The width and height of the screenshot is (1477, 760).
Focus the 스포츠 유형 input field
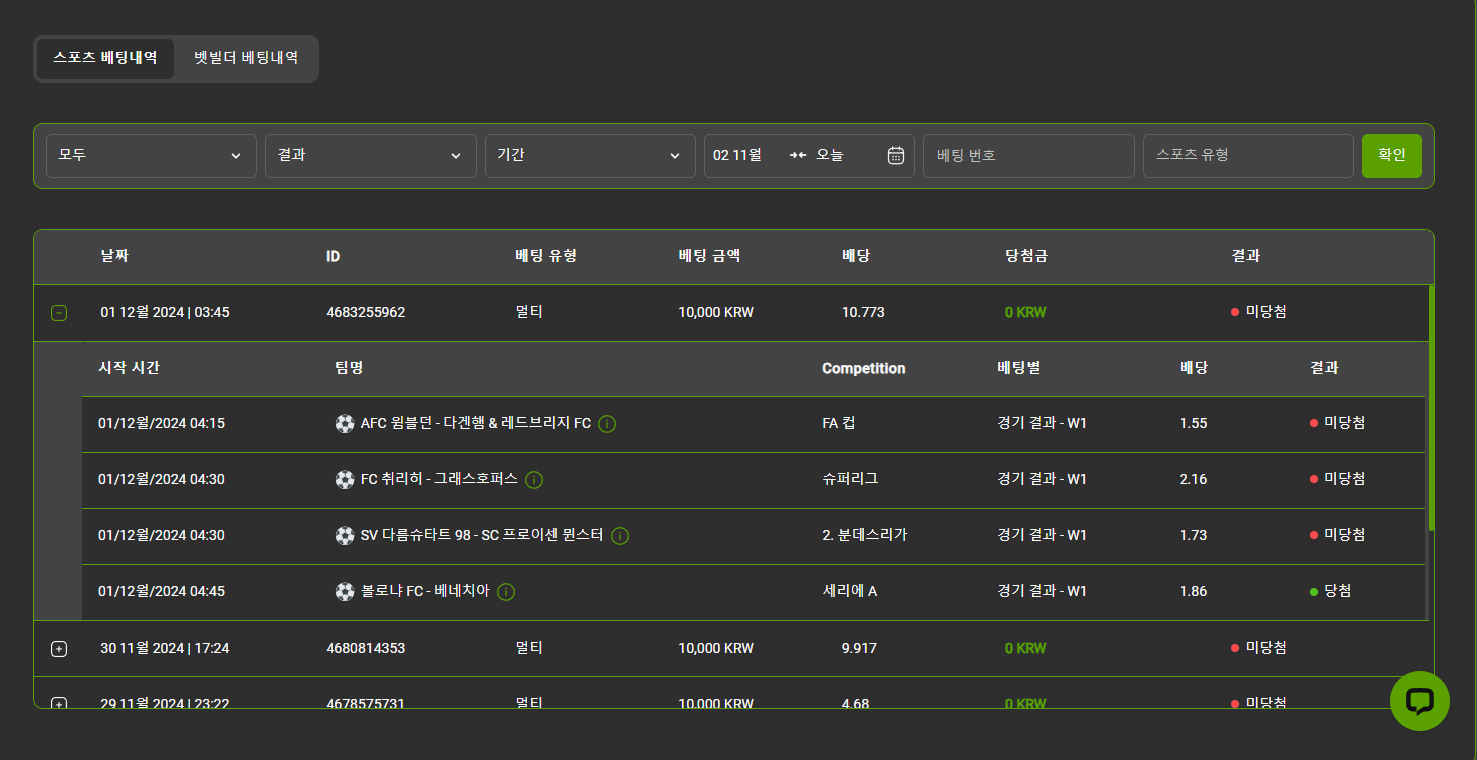pos(1247,156)
